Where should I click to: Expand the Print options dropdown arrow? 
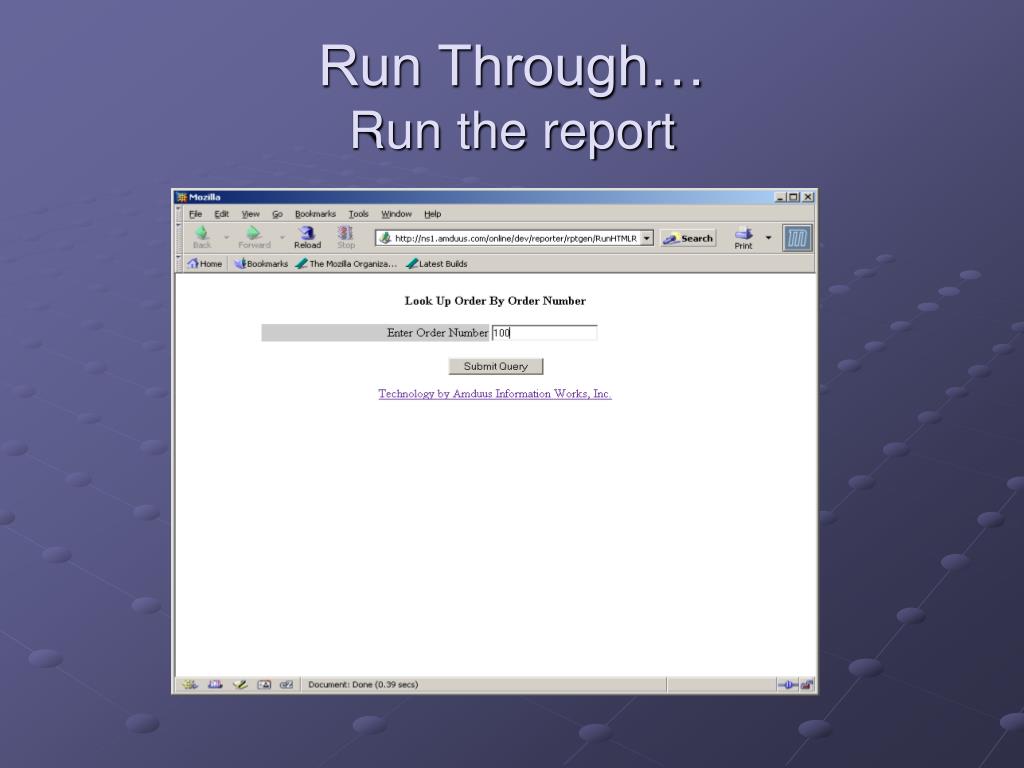[x=768, y=238]
